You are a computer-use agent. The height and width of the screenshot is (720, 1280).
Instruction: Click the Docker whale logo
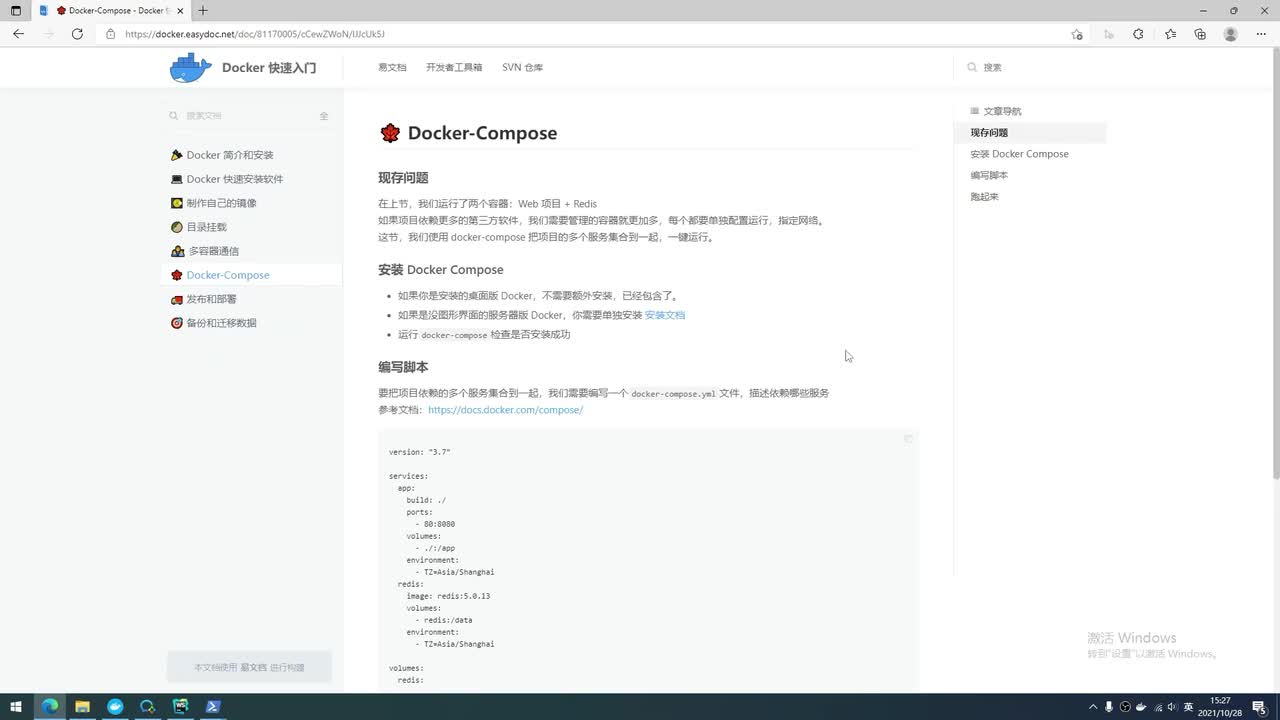(x=191, y=67)
